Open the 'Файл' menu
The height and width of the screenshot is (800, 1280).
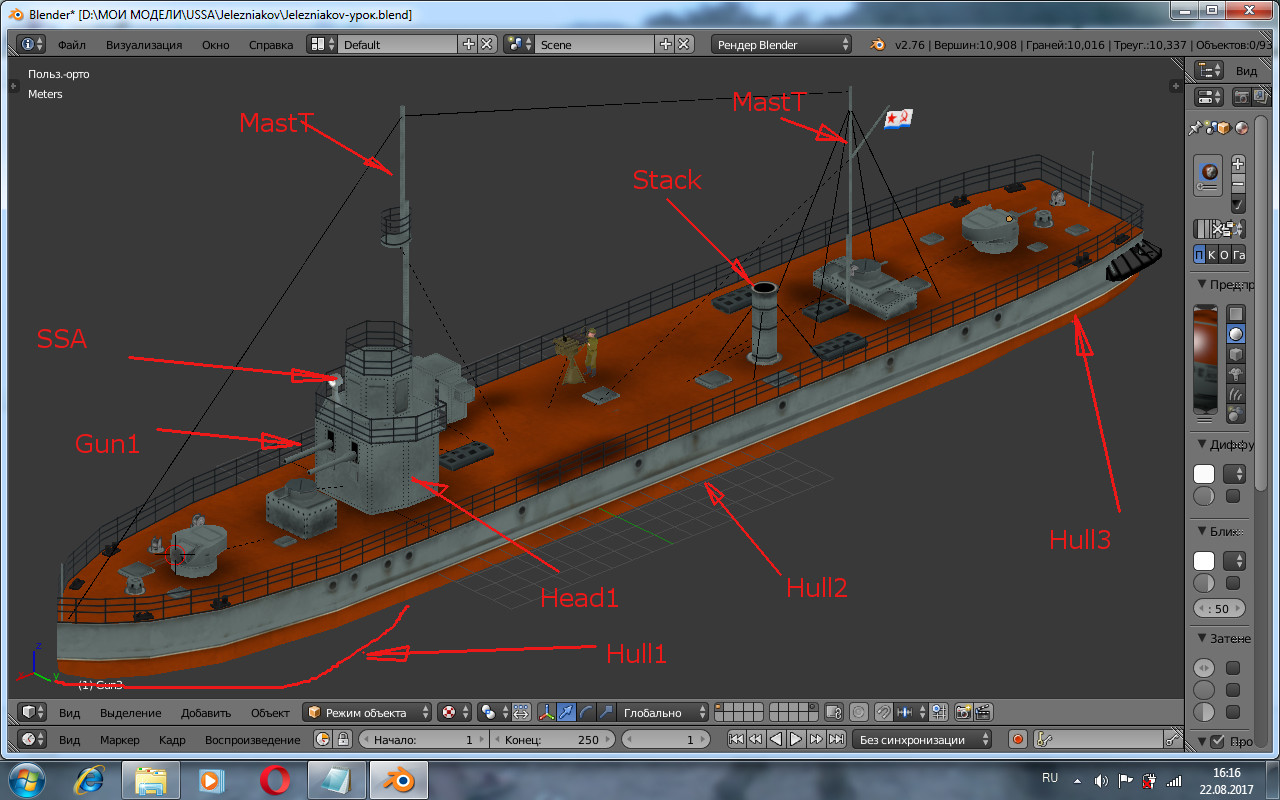[x=71, y=44]
